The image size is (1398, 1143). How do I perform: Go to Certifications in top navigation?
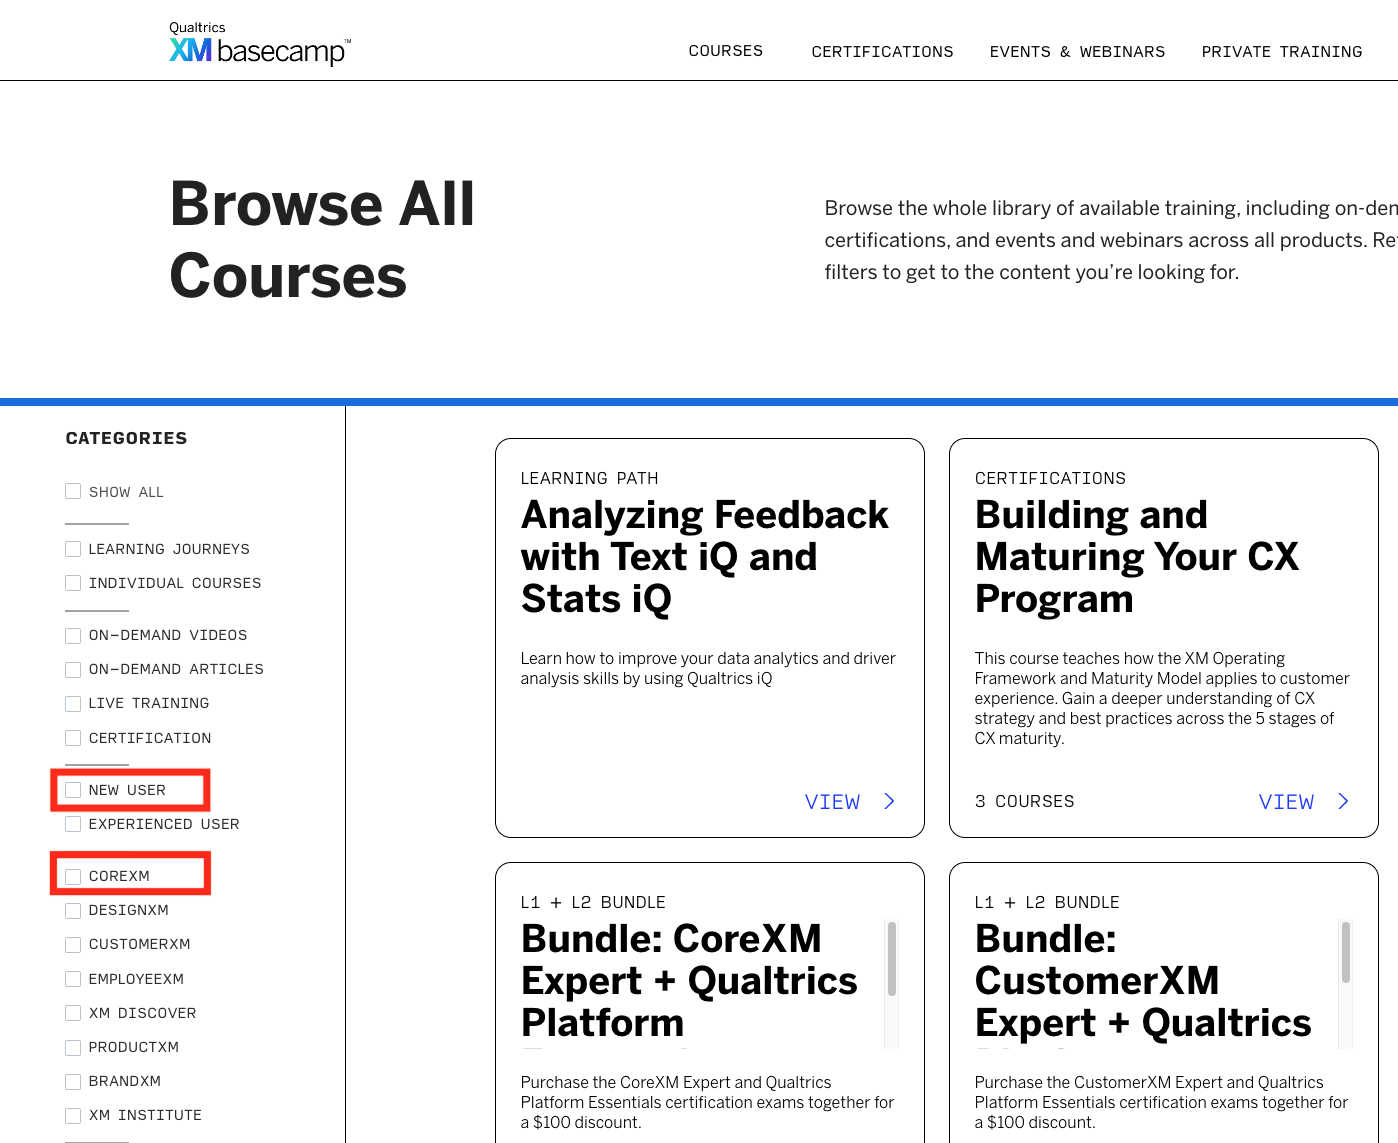point(882,52)
